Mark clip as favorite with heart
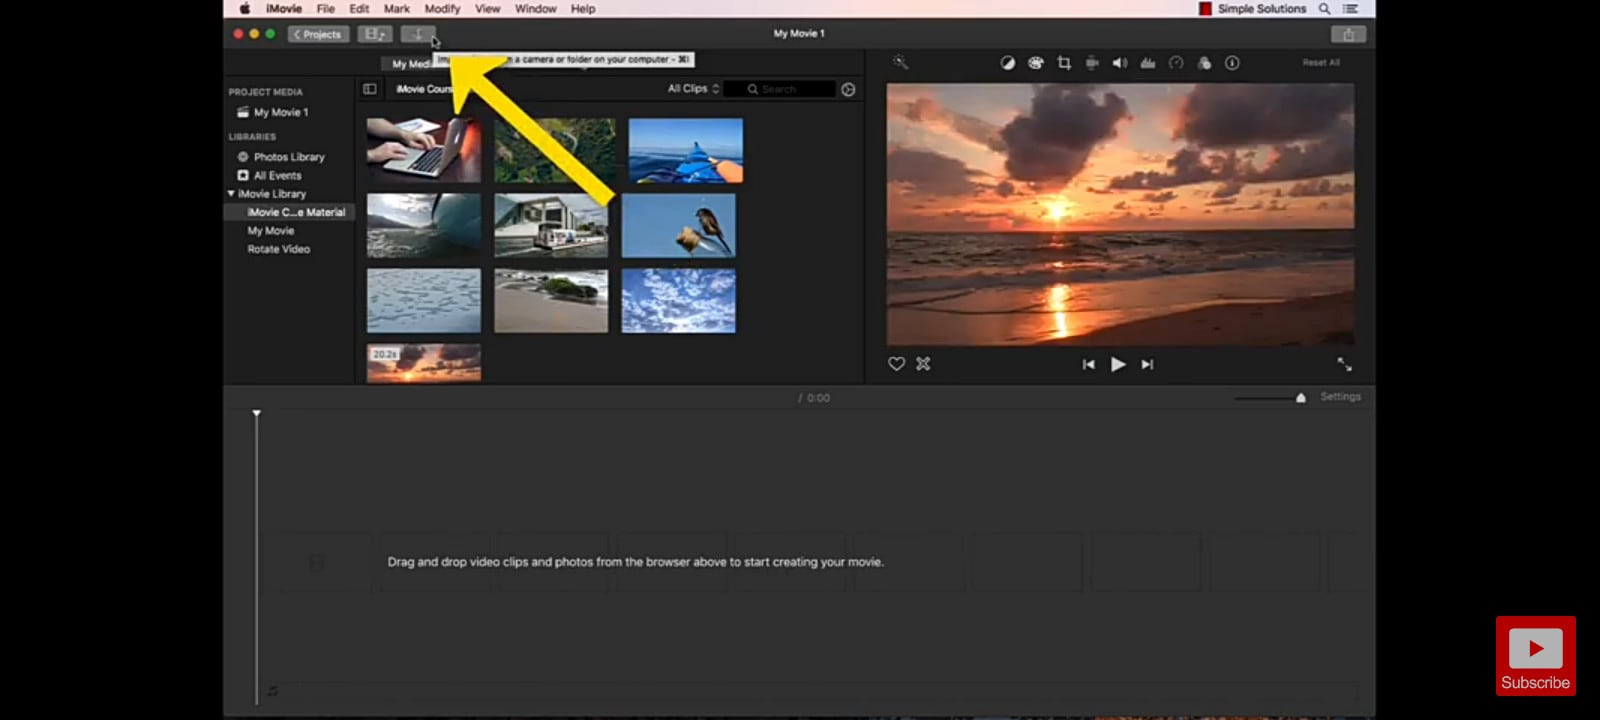 point(897,364)
